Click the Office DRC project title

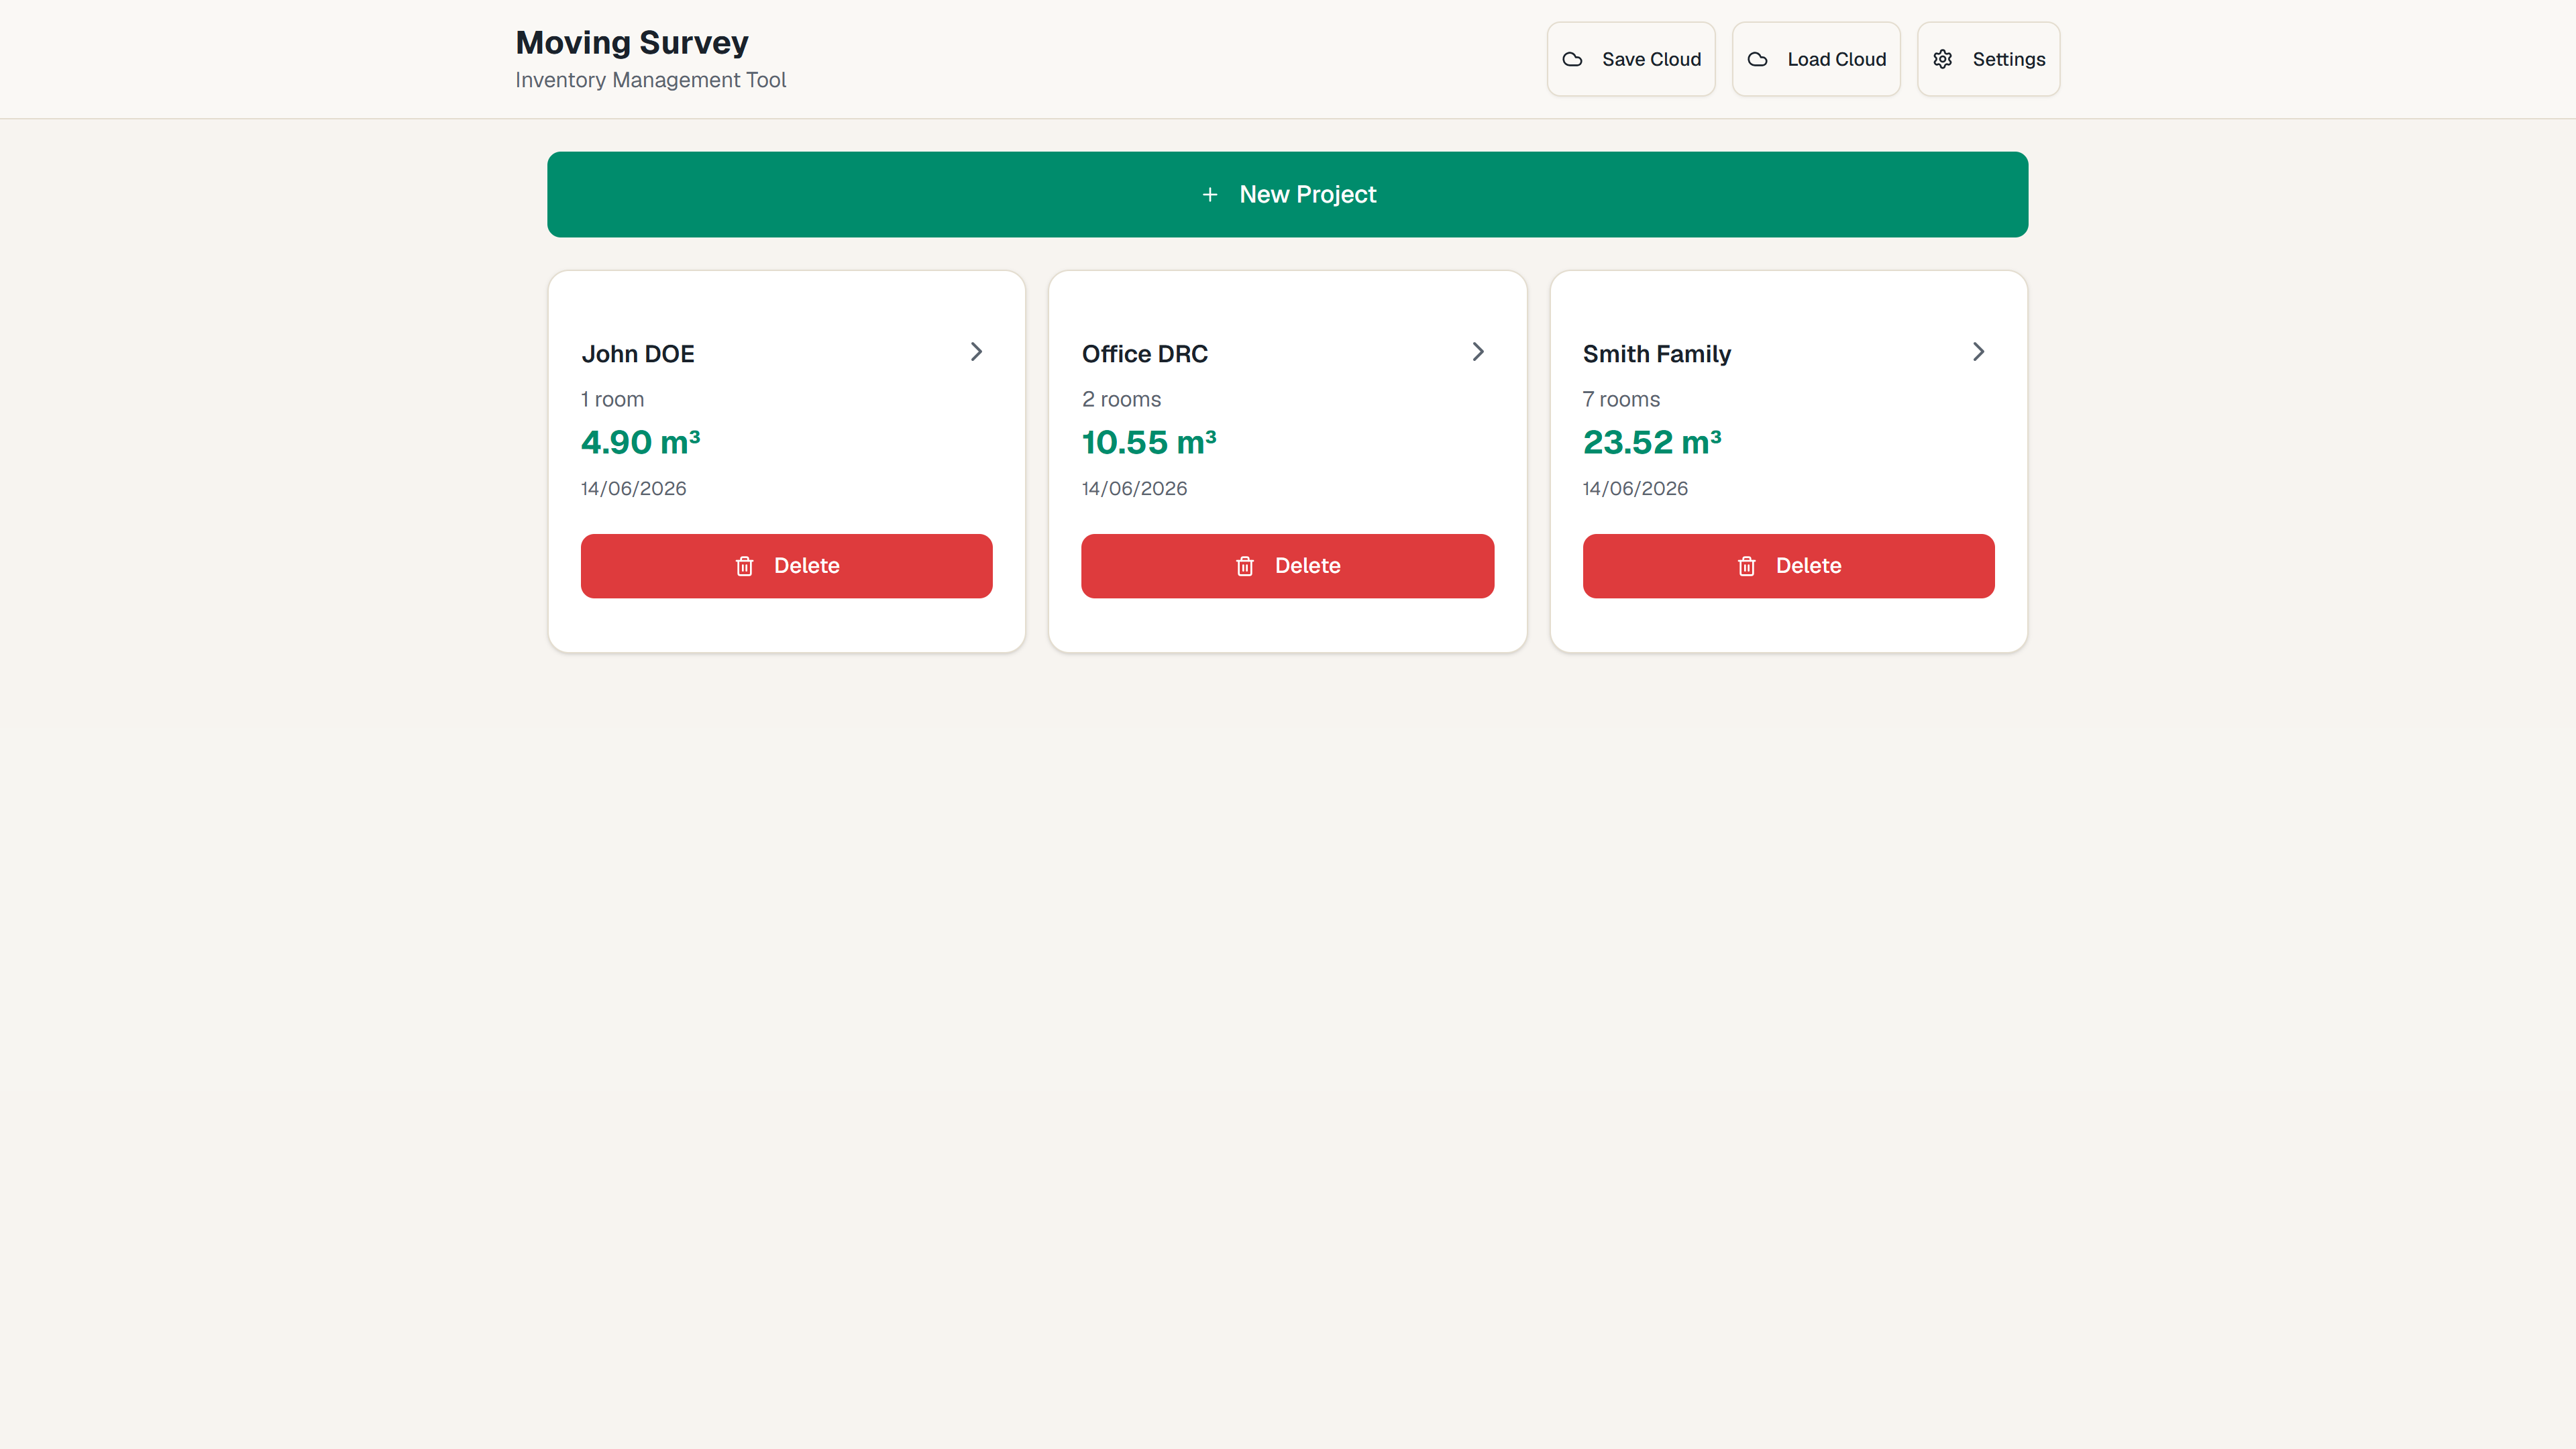pyautogui.click(x=1145, y=354)
